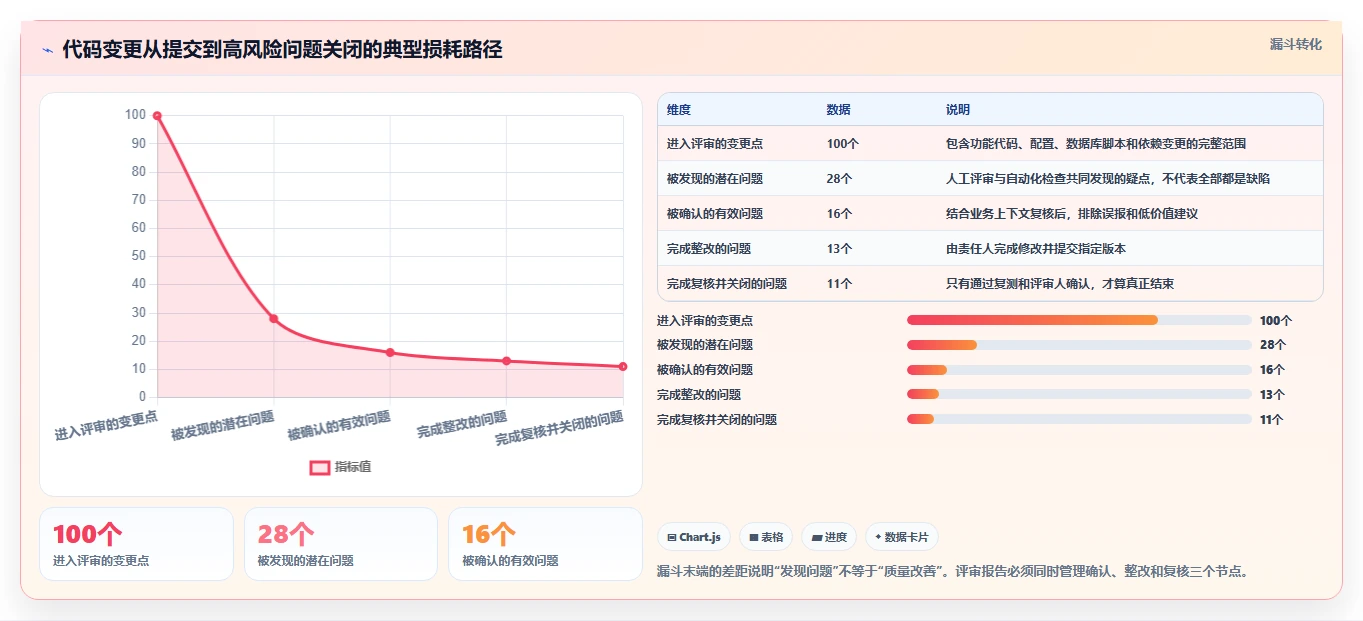Open the 100个 进入评审的变更点 stat card
This screenshot has height=621, width=1363.
point(136,544)
